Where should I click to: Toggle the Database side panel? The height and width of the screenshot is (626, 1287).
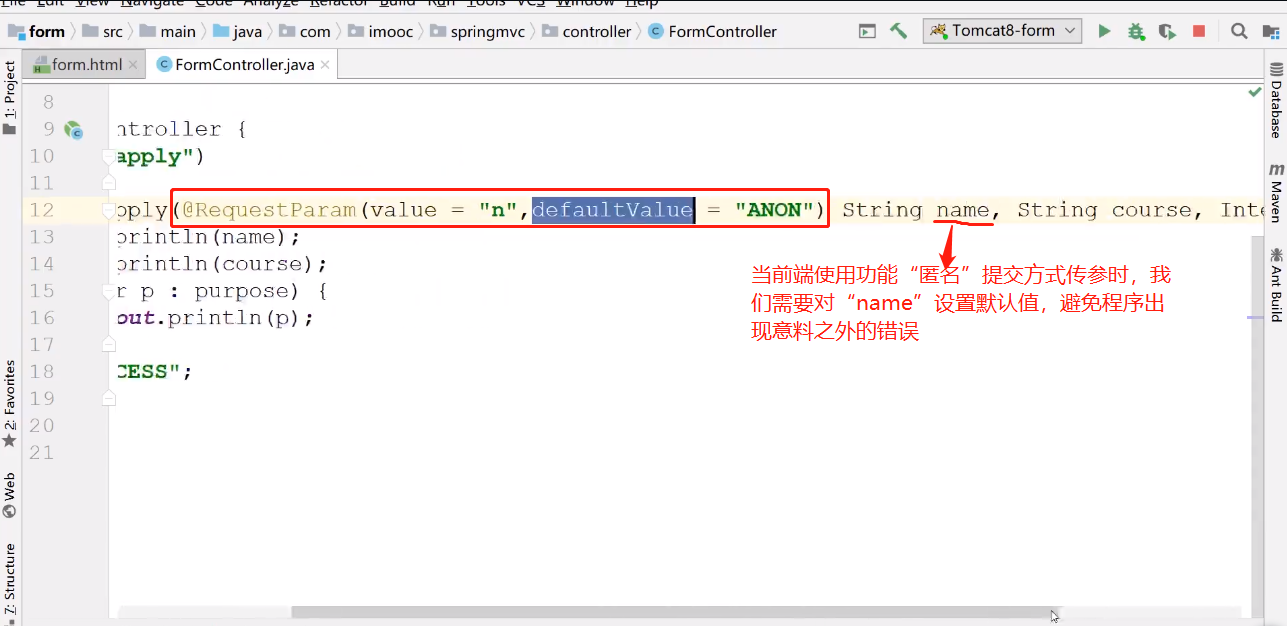(x=1276, y=100)
